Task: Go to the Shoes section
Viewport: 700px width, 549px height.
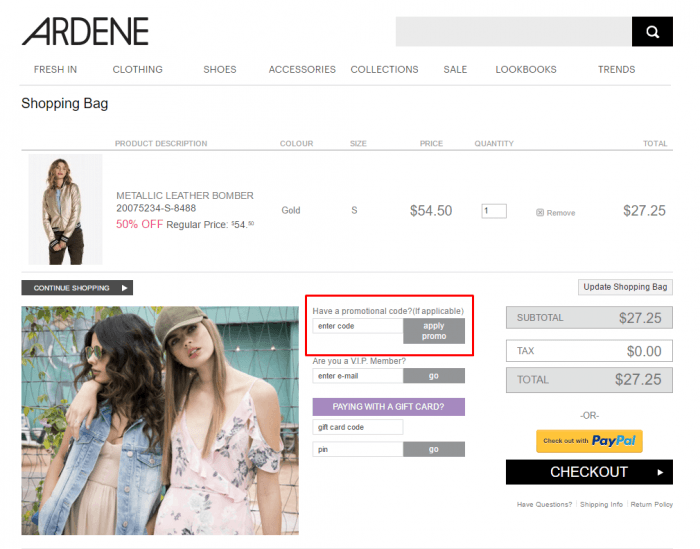Action: pos(220,70)
